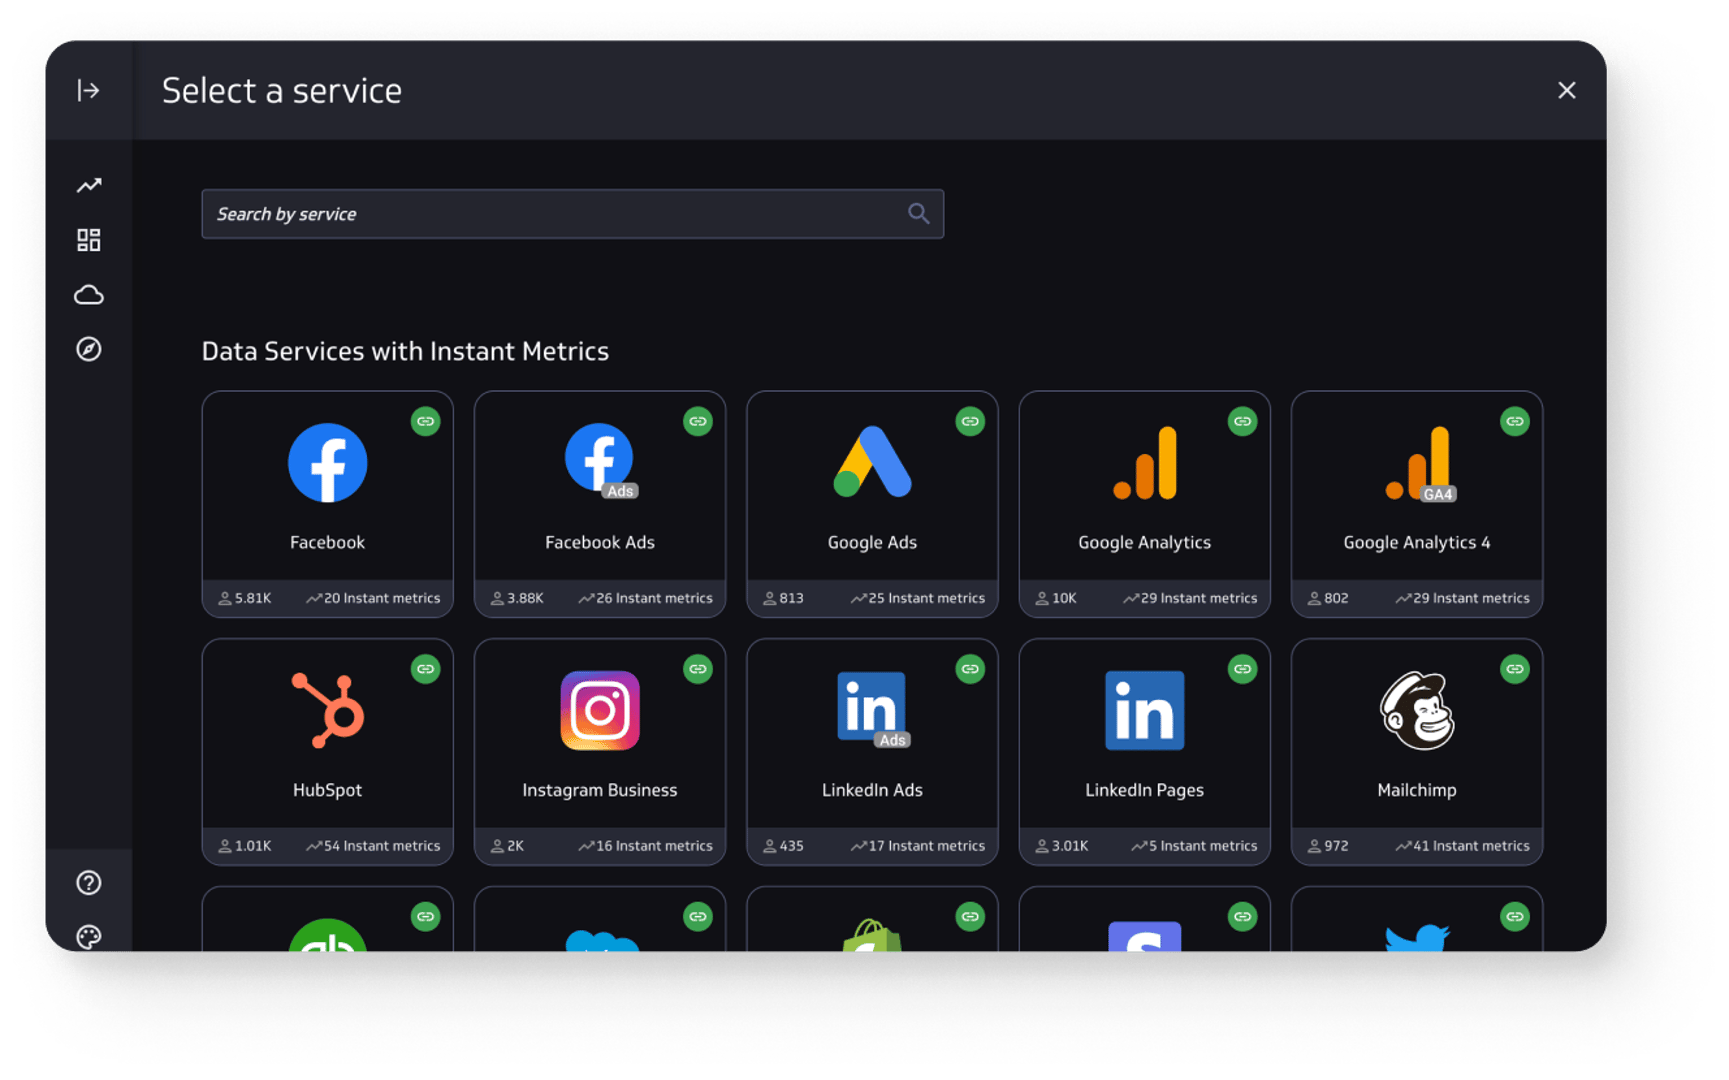
Task: Click '20 Instant metrics' on Facebook card
Action: tap(373, 598)
